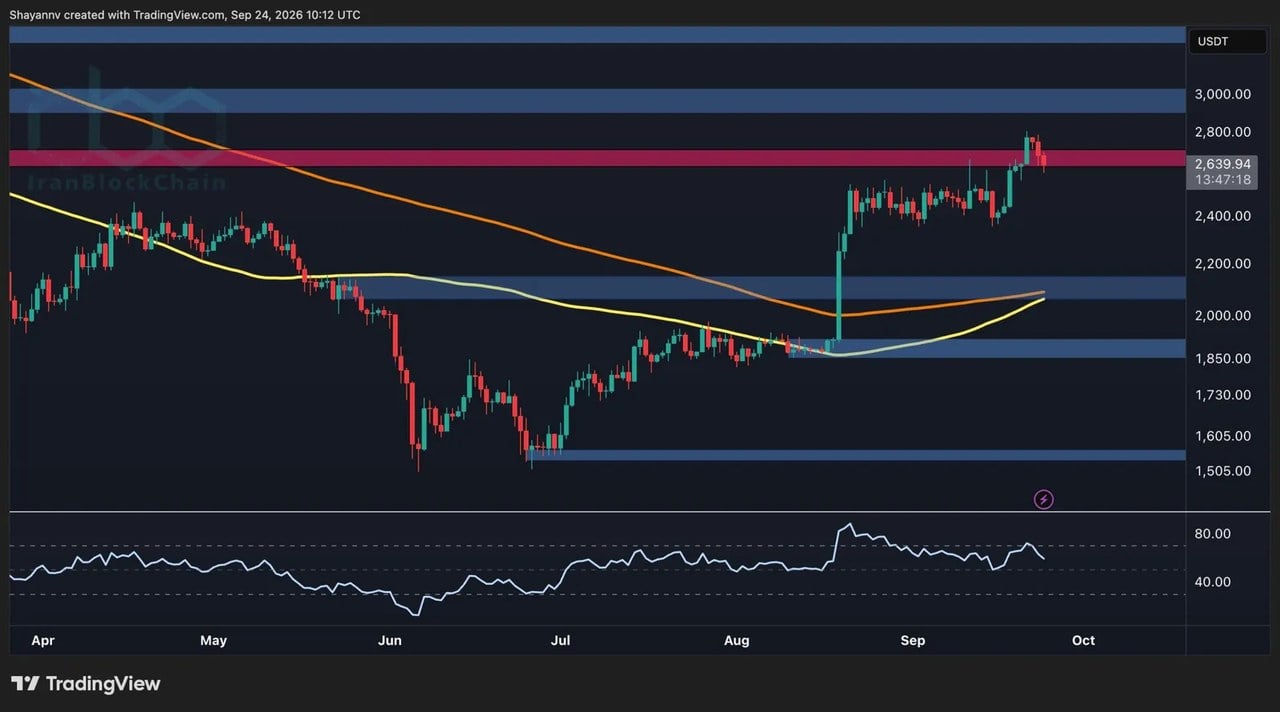
Task: Select the red resistance zone rectangle
Action: click(597, 158)
